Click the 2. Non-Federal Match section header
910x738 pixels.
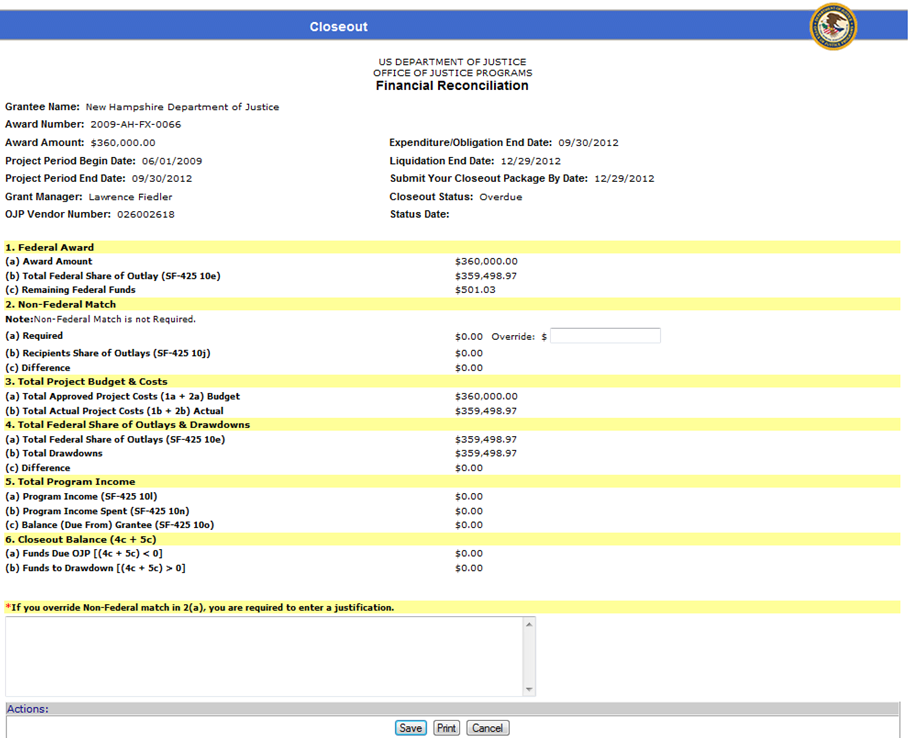(61, 304)
